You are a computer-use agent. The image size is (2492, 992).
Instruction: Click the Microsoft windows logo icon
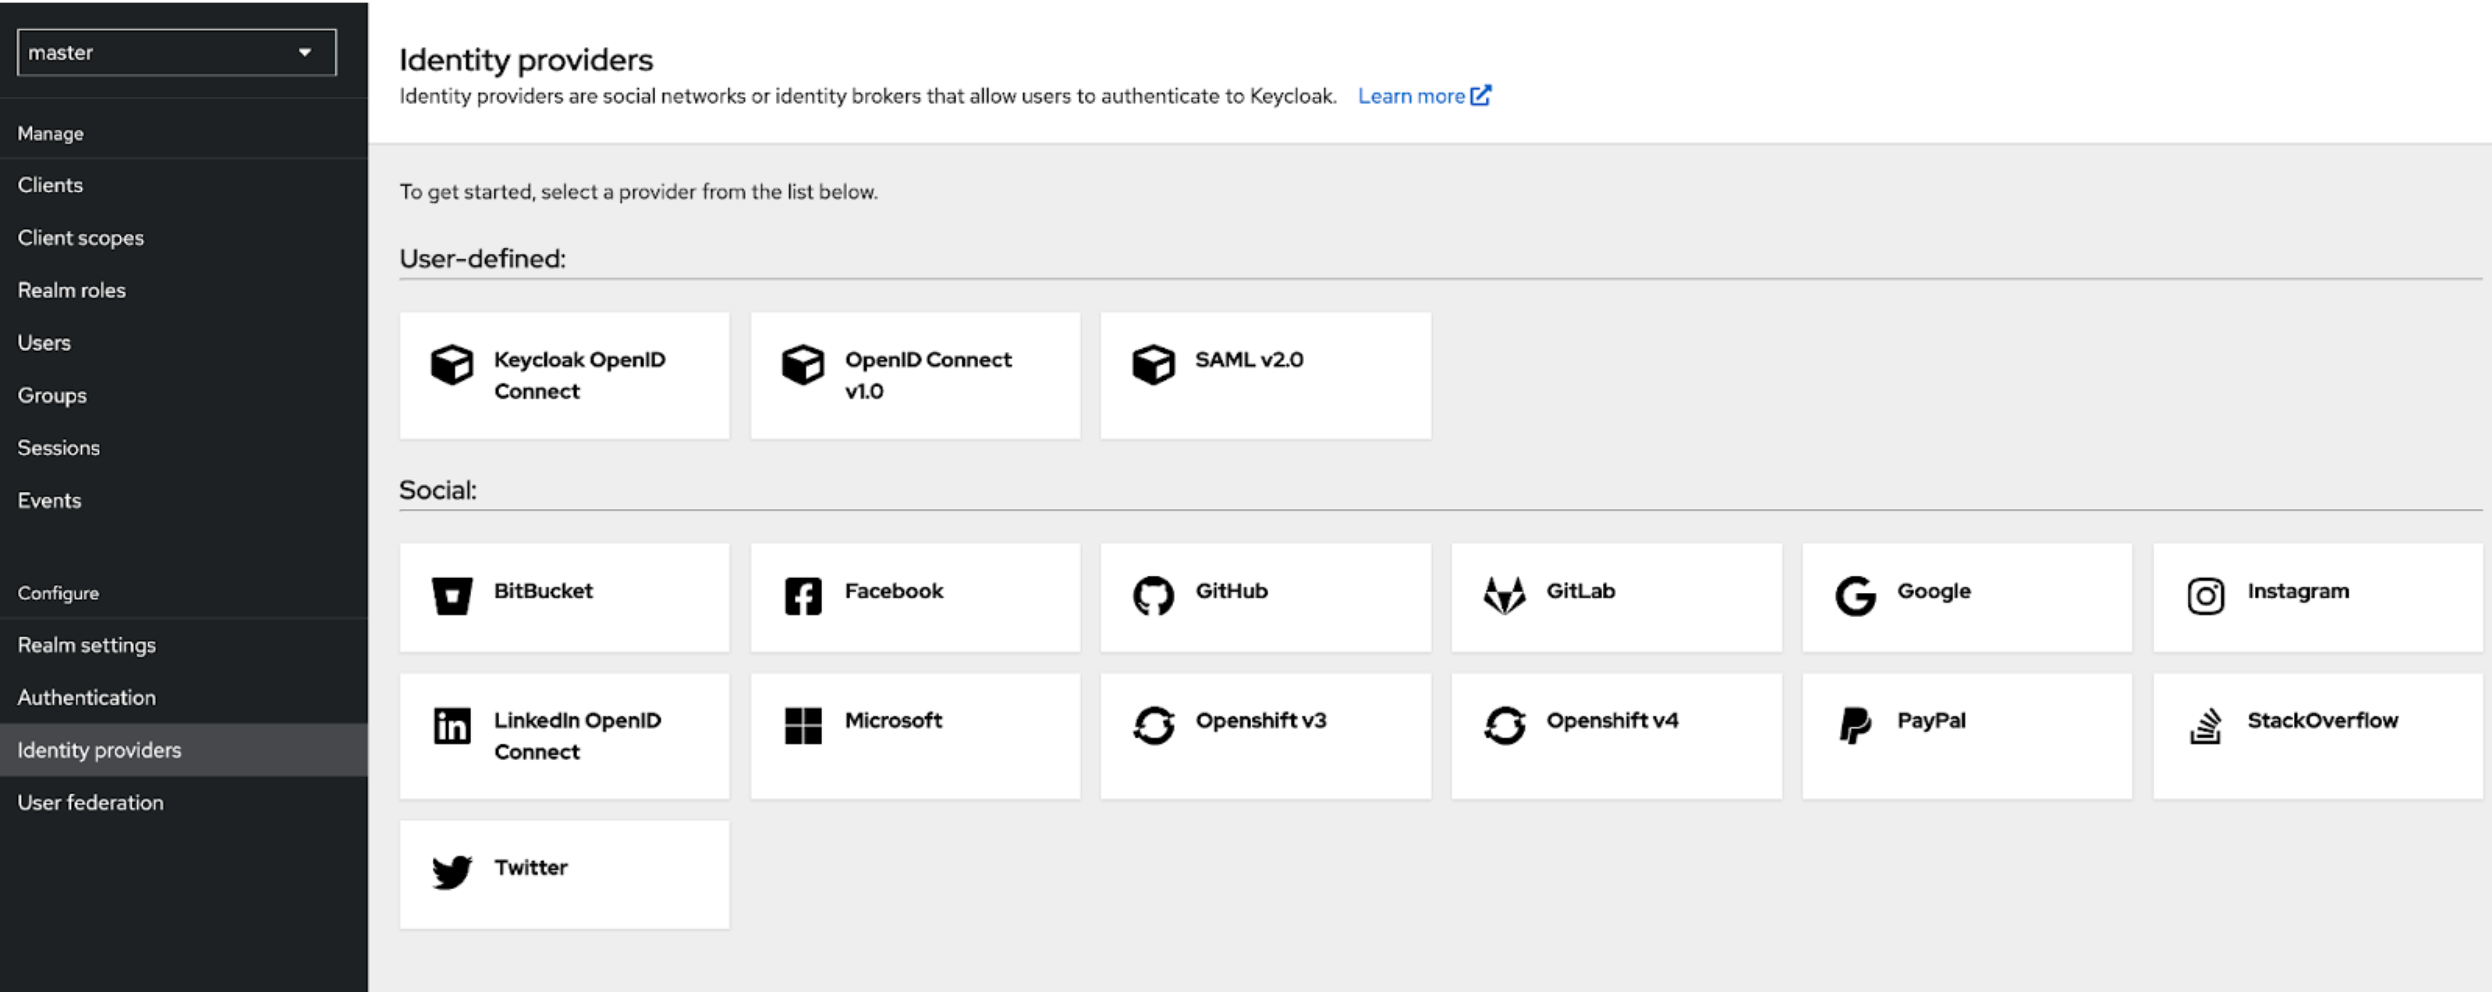pos(803,725)
